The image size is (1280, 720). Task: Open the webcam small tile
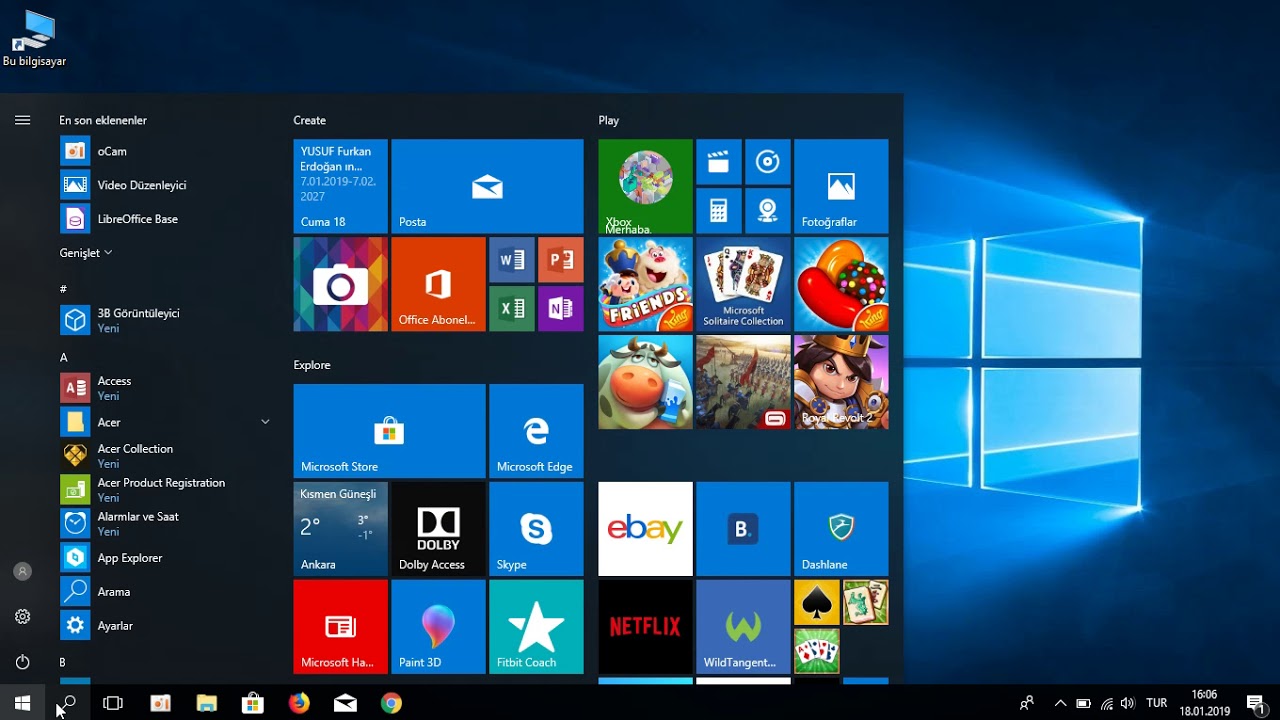767,210
